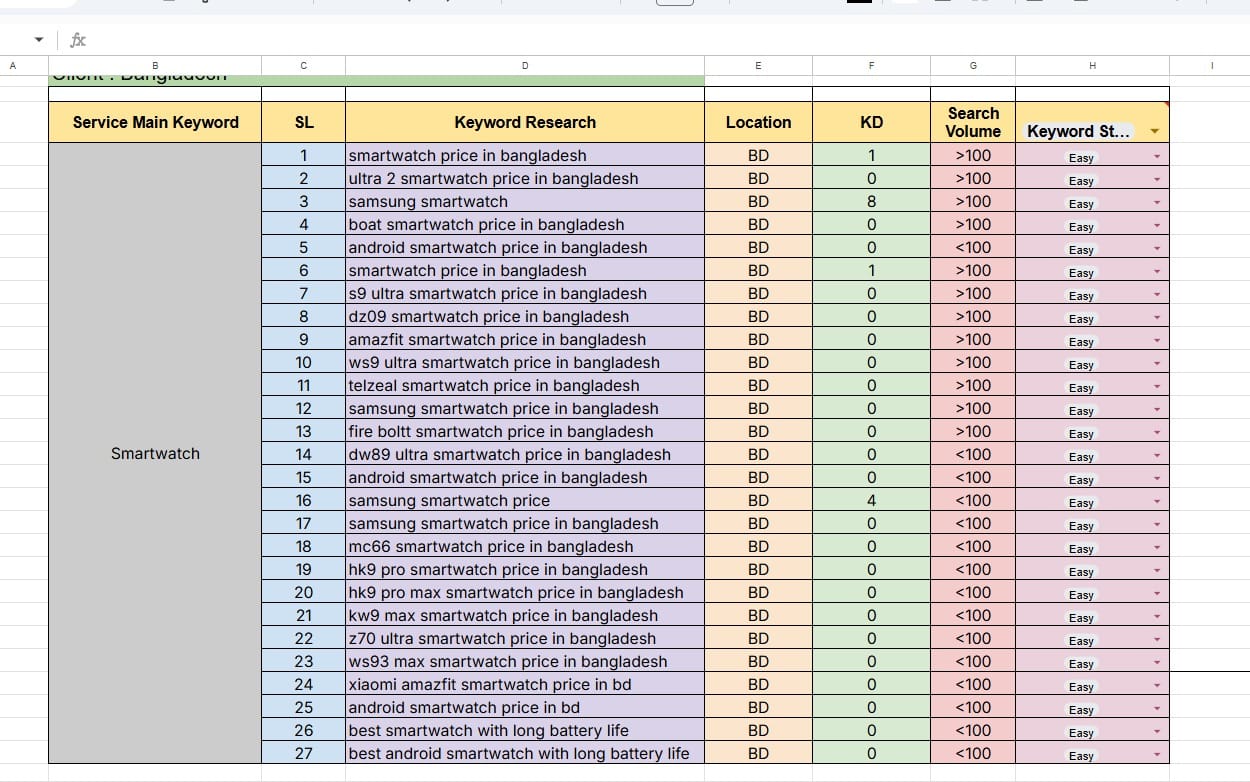Click the formula input bar next to fx
The height and width of the screenshot is (782, 1250).
(x=400, y=39)
